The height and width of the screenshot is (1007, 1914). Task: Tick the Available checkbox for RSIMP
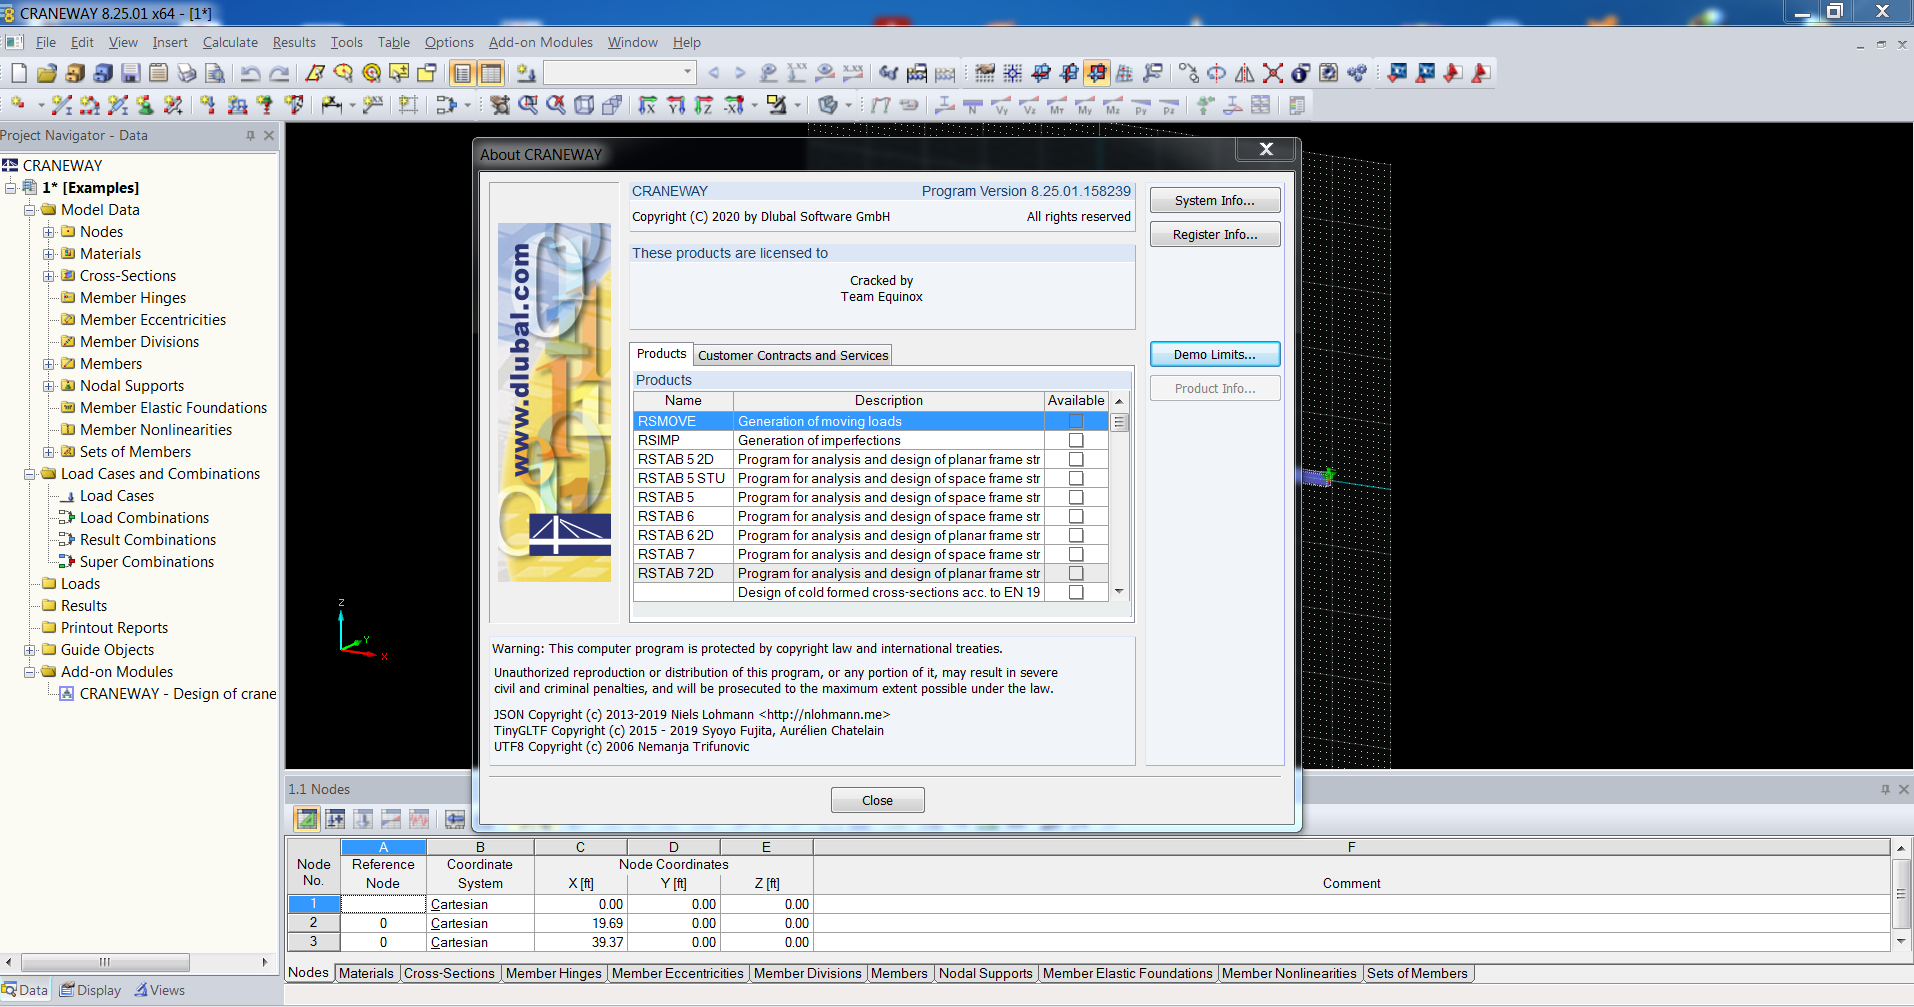click(1075, 441)
